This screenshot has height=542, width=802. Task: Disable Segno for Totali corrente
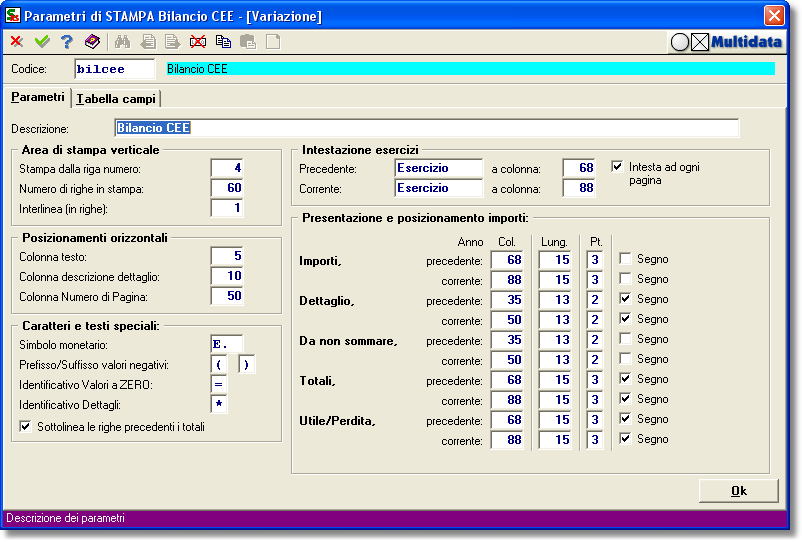625,398
